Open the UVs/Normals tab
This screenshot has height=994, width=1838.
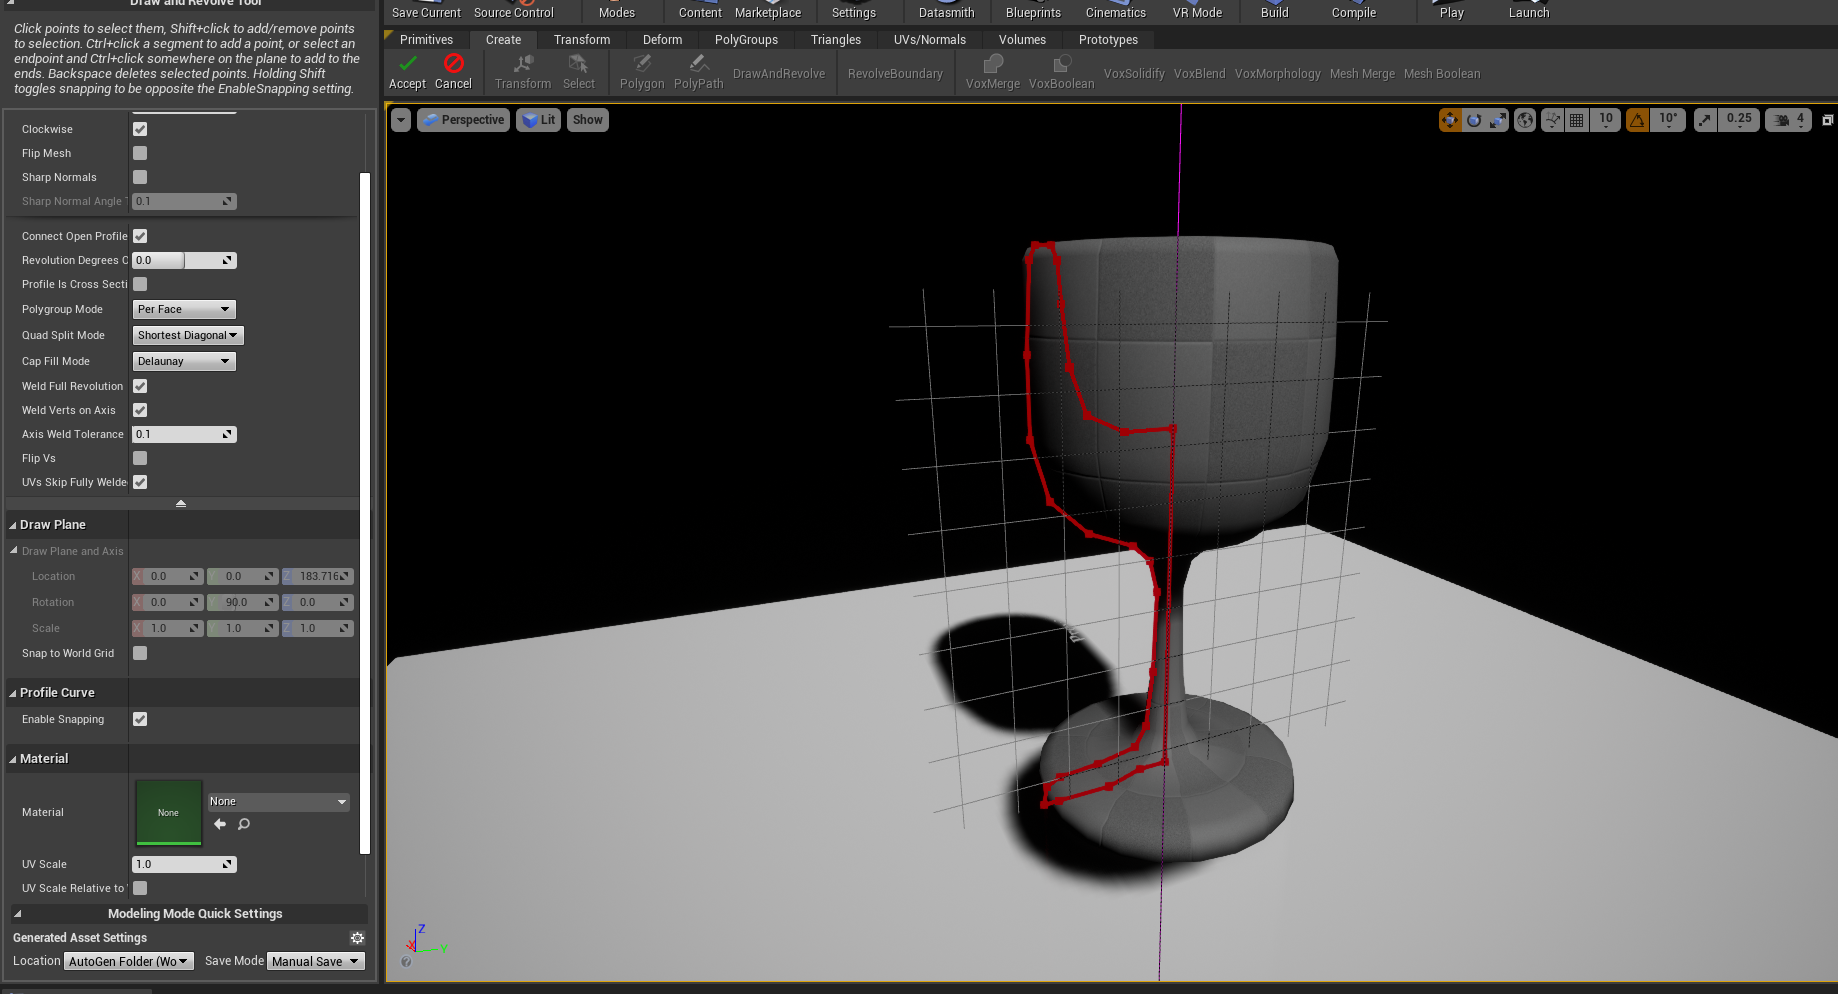[x=929, y=40]
